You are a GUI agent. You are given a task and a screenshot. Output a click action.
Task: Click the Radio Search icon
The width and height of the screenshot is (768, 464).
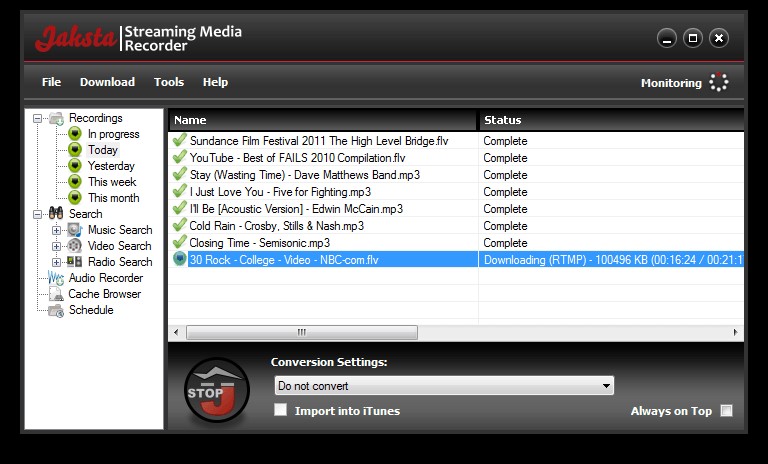[x=75, y=262]
